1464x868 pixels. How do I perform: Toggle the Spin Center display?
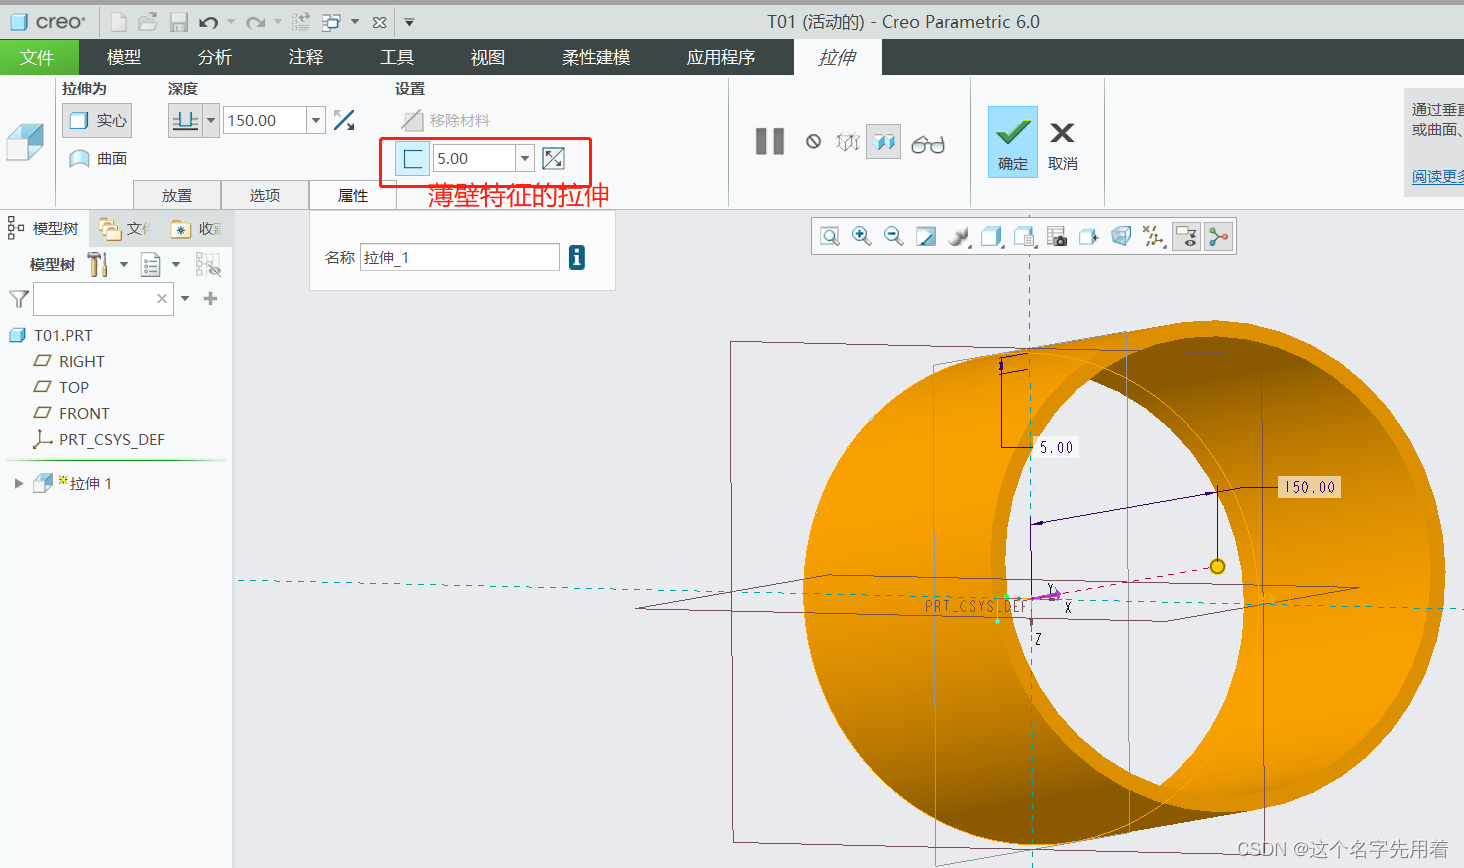[x=1218, y=236]
